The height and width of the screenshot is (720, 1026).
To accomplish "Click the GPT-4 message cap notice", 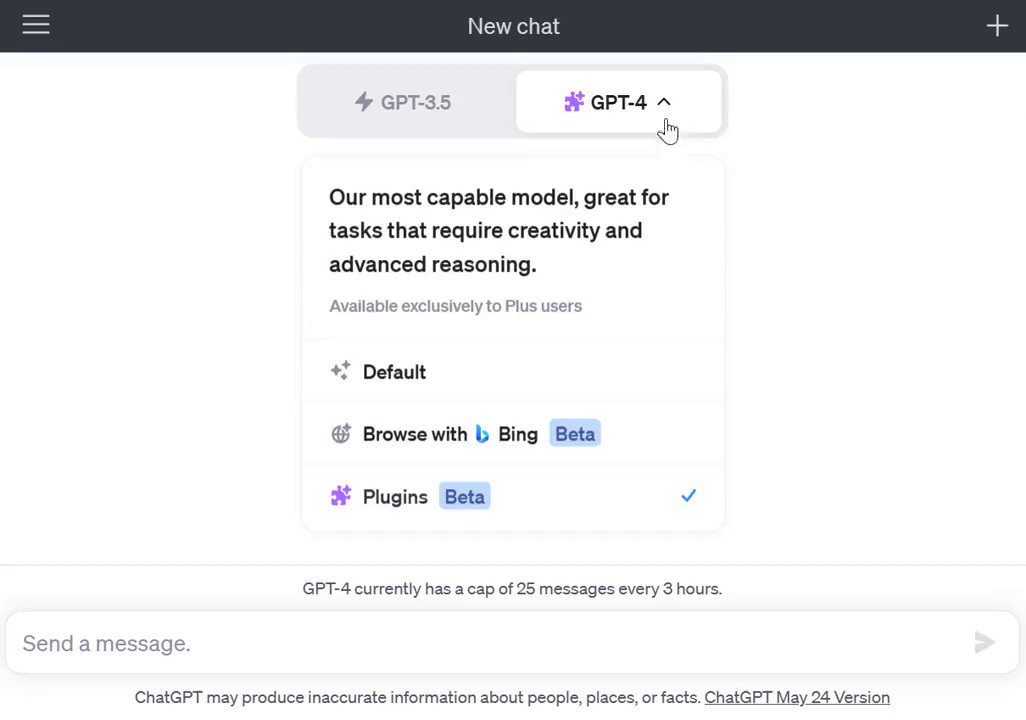I will (512, 588).
